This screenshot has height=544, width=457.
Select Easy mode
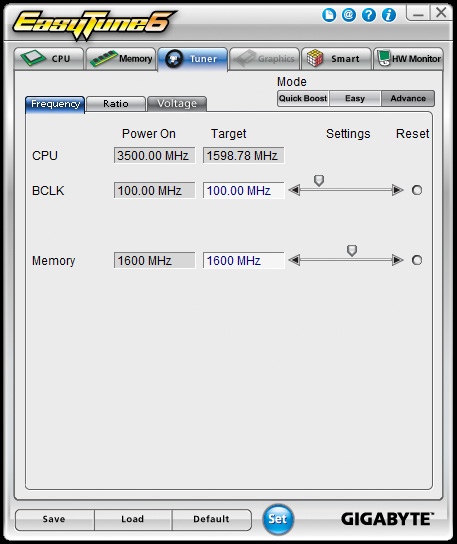(x=355, y=99)
